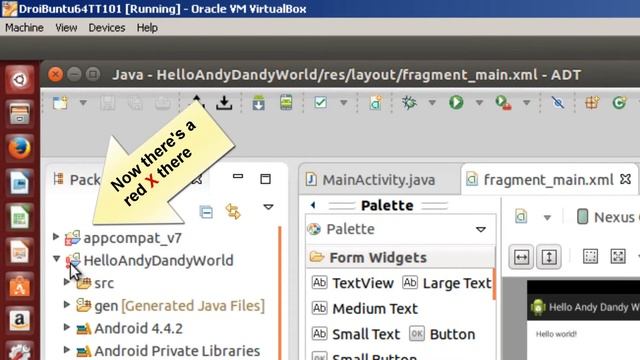640x360 pixels.
Task: Open Package Explorer view menu arrow
Action: point(268,207)
